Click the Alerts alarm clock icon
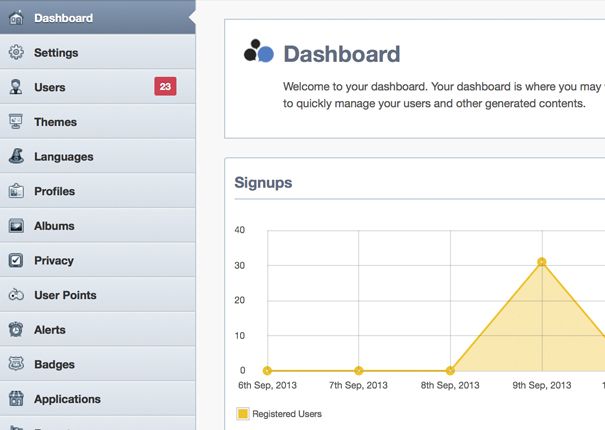Image resolution: width=605 pixels, height=430 pixels. tap(16, 330)
